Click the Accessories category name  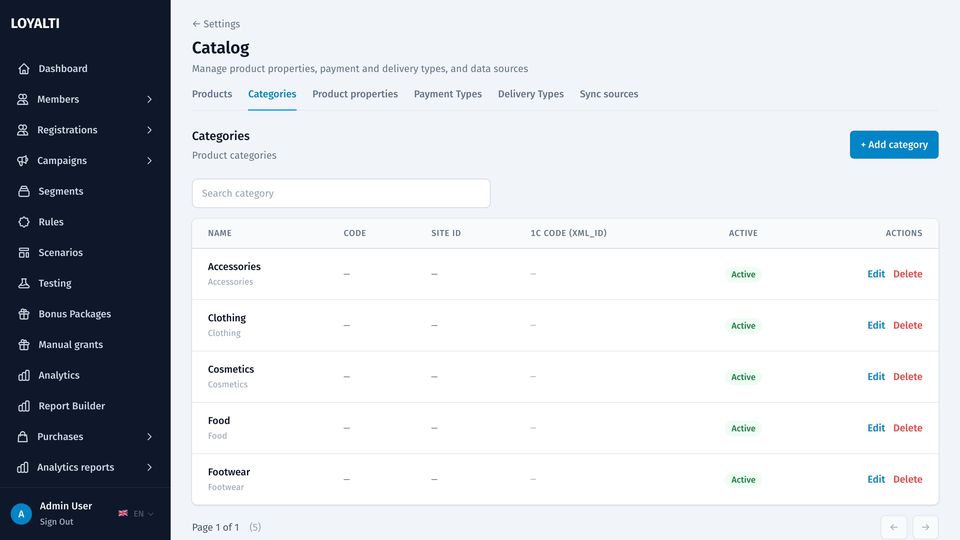pyautogui.click(x=234, y=266)
